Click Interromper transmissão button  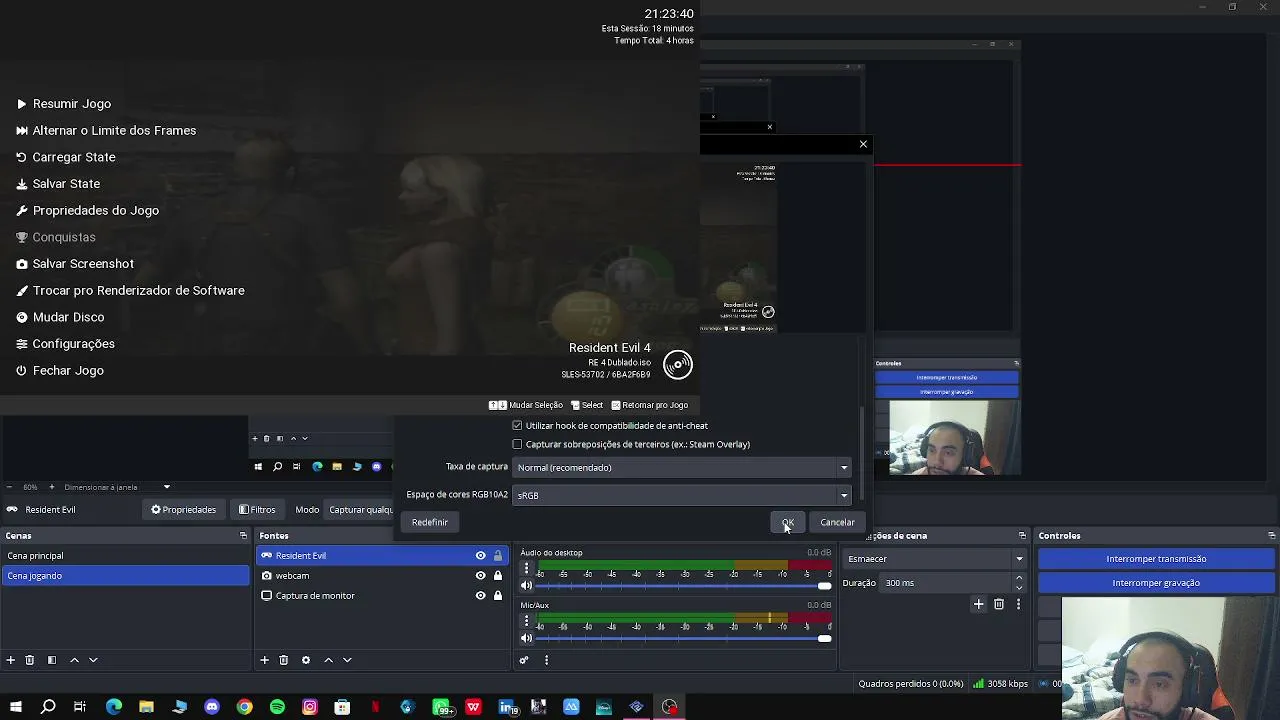click(1156, 559)
